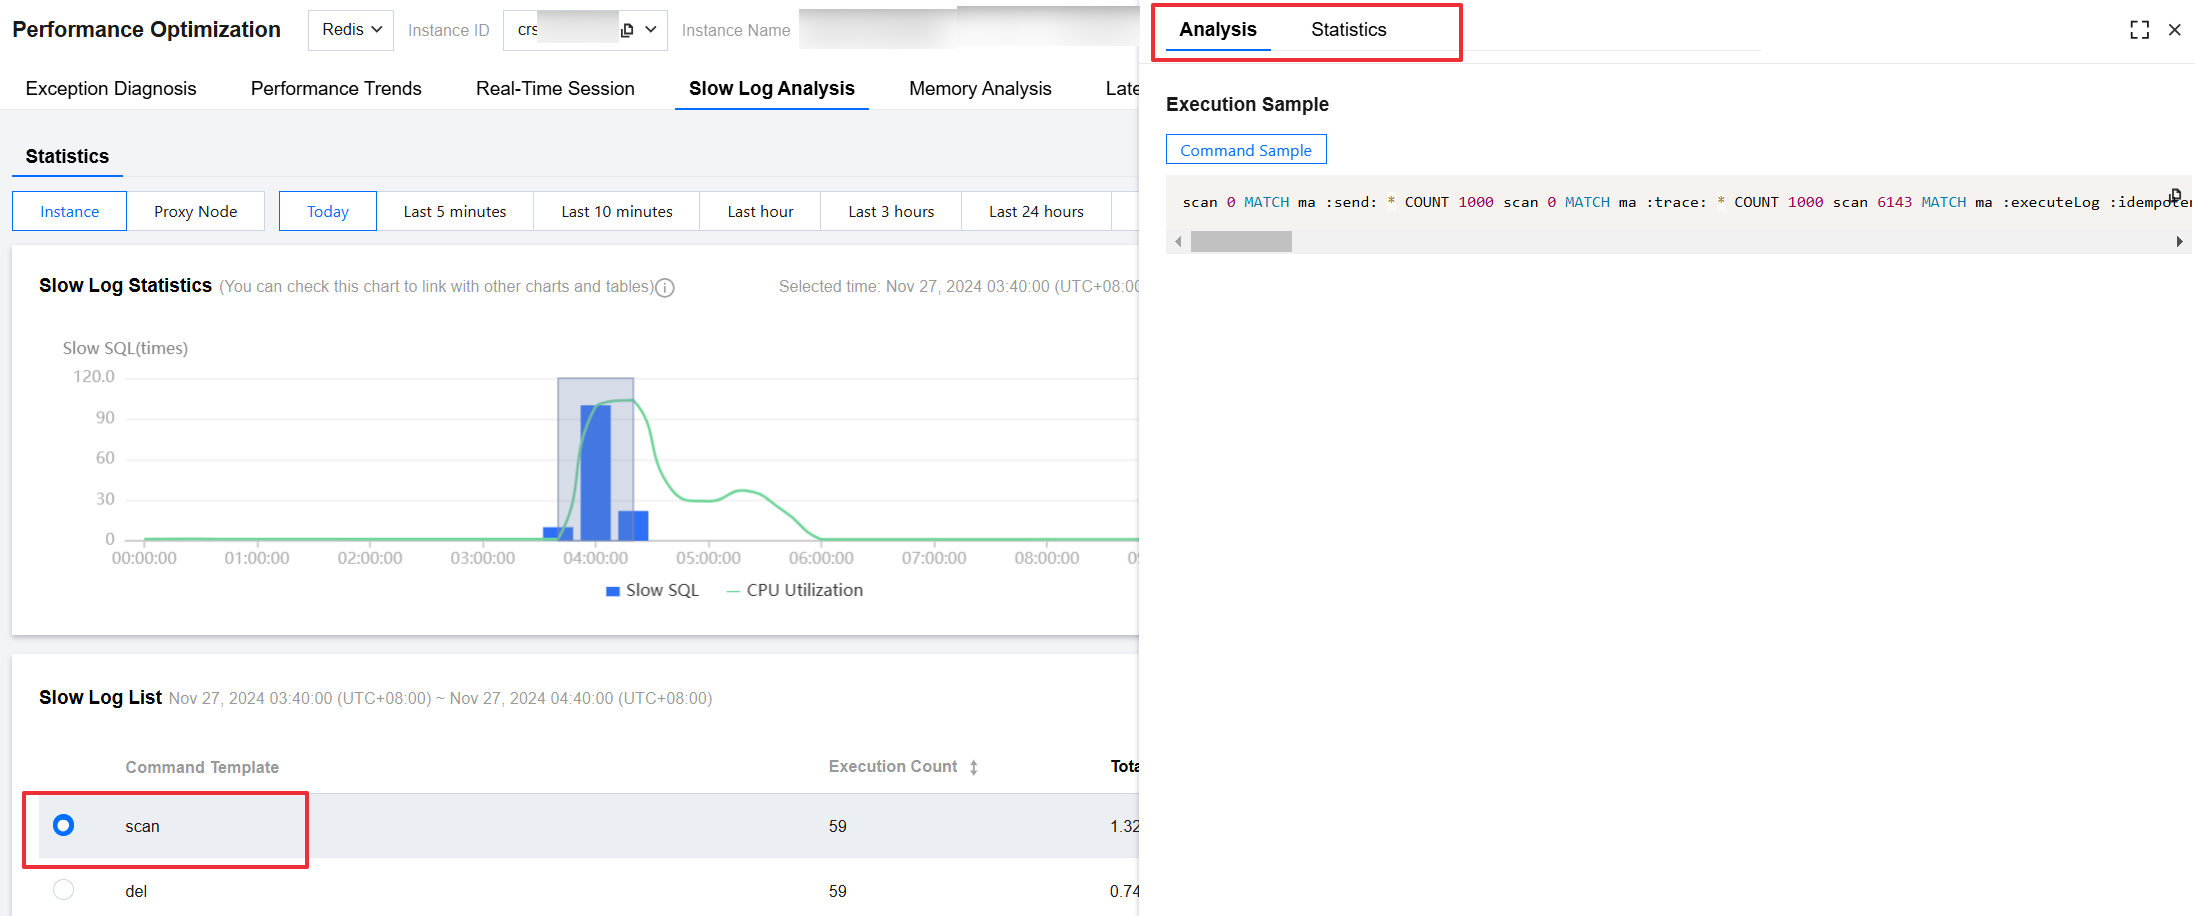This screenshot has height=916, width=2195.
Task: Select the scan command radio button
Action: (63, 826)
